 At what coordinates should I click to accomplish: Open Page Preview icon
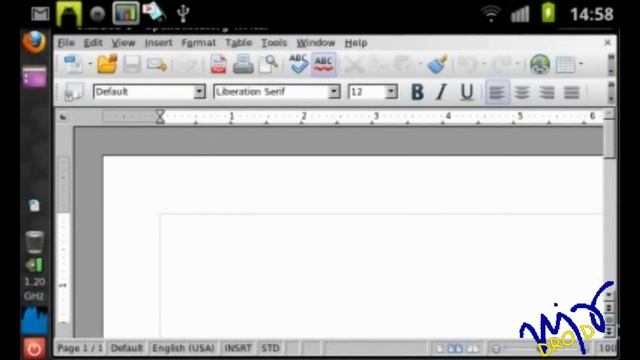(x=269, y=64)
